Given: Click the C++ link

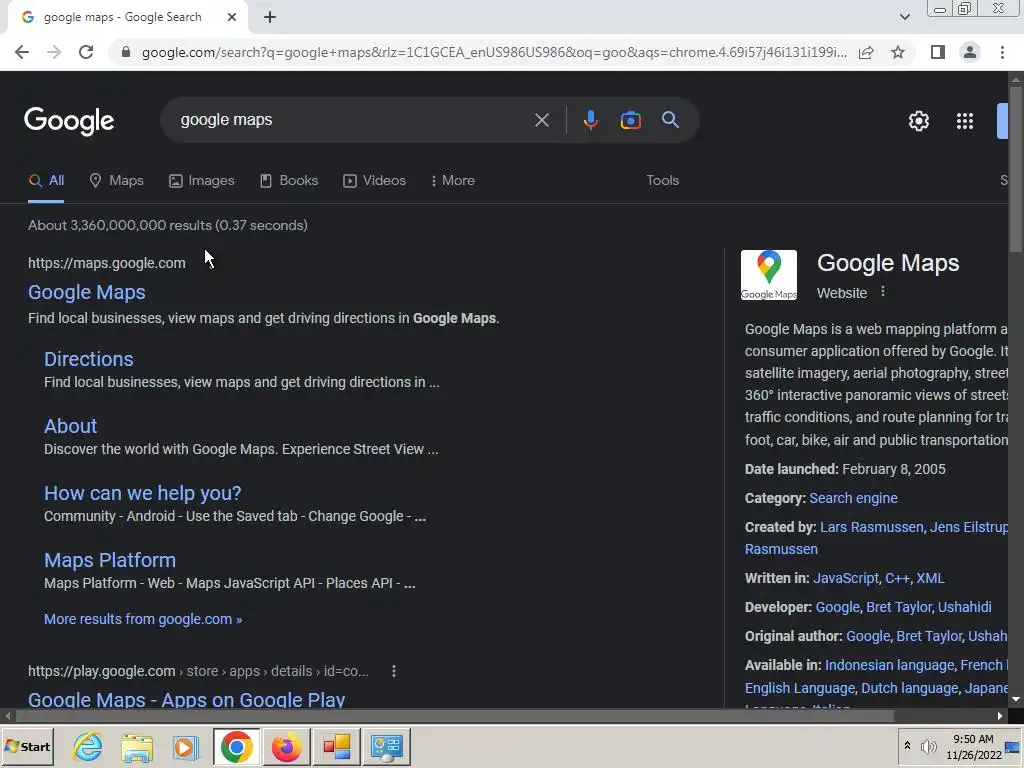Looking at the screenshot, I should [x=897, y=579].
